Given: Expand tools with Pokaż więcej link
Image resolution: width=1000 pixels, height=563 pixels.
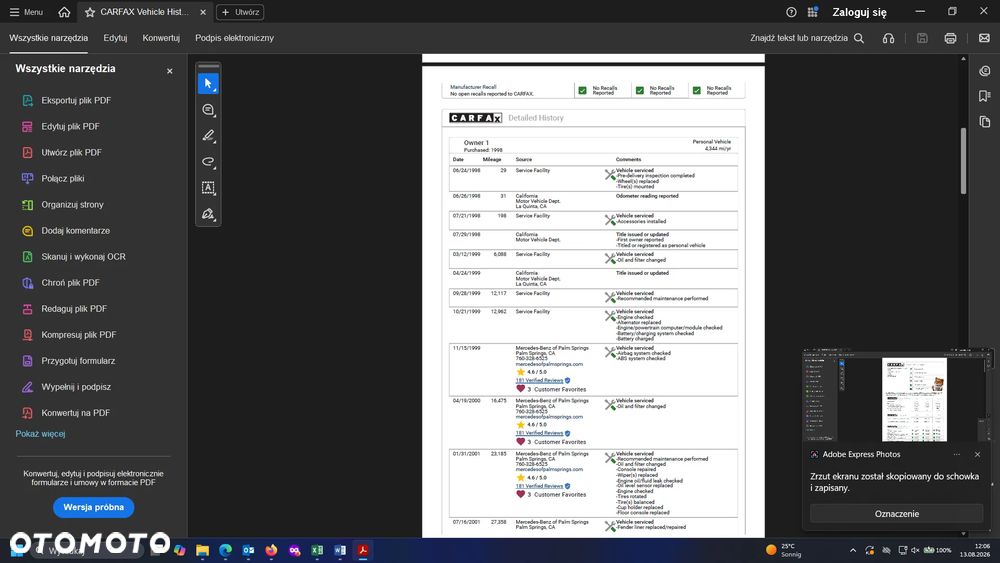Looking at the screenshot, I should 40,434.
